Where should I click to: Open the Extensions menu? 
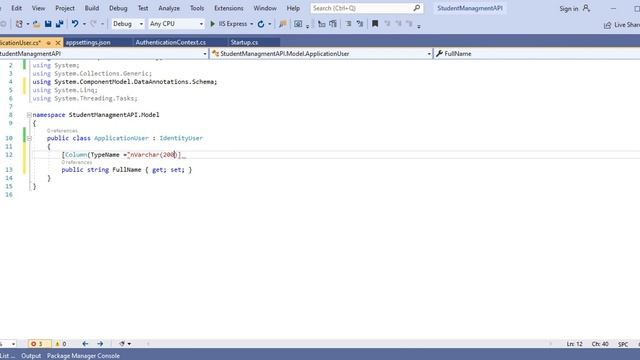pyautogui.click(x=229, y=8)
